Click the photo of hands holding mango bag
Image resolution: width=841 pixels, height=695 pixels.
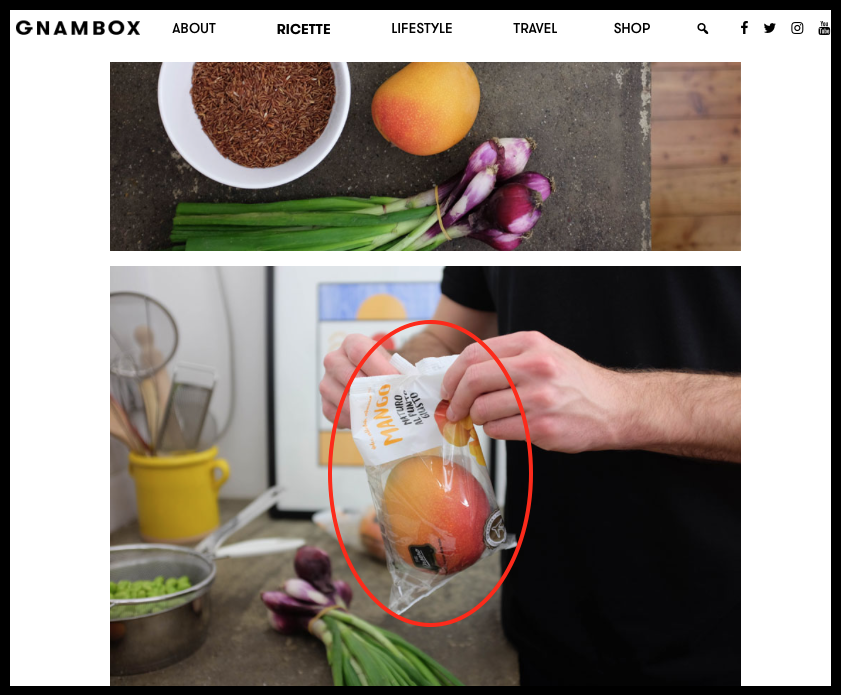pos(425,476)
